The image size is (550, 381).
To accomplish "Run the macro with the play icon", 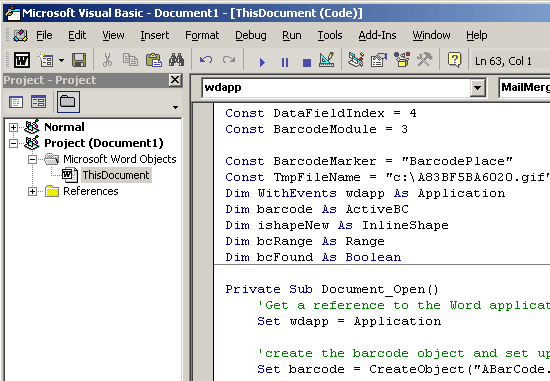I will (x=262, y=62).
